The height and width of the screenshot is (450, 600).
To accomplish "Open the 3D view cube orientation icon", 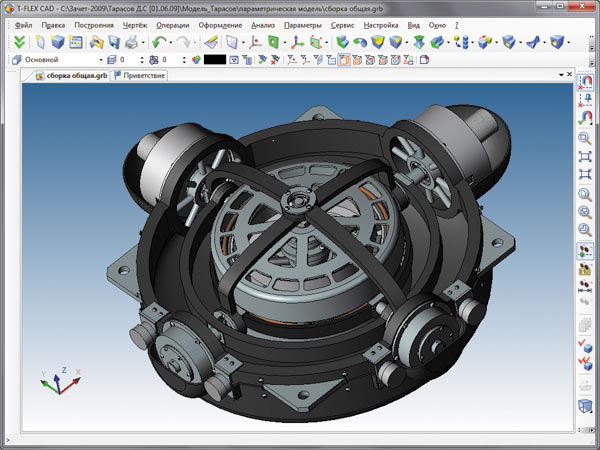I will 585,406.
